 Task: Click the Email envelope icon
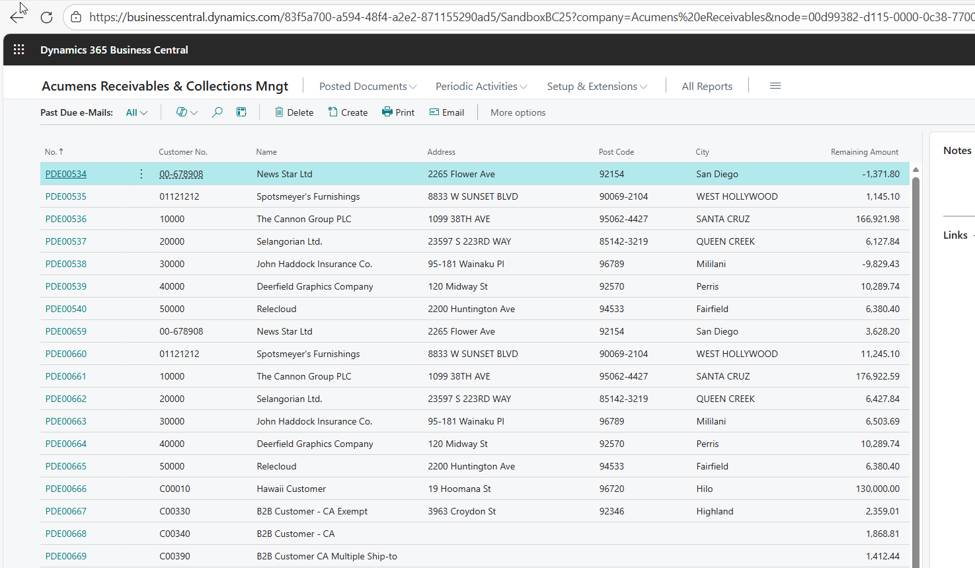click(434, 112)
